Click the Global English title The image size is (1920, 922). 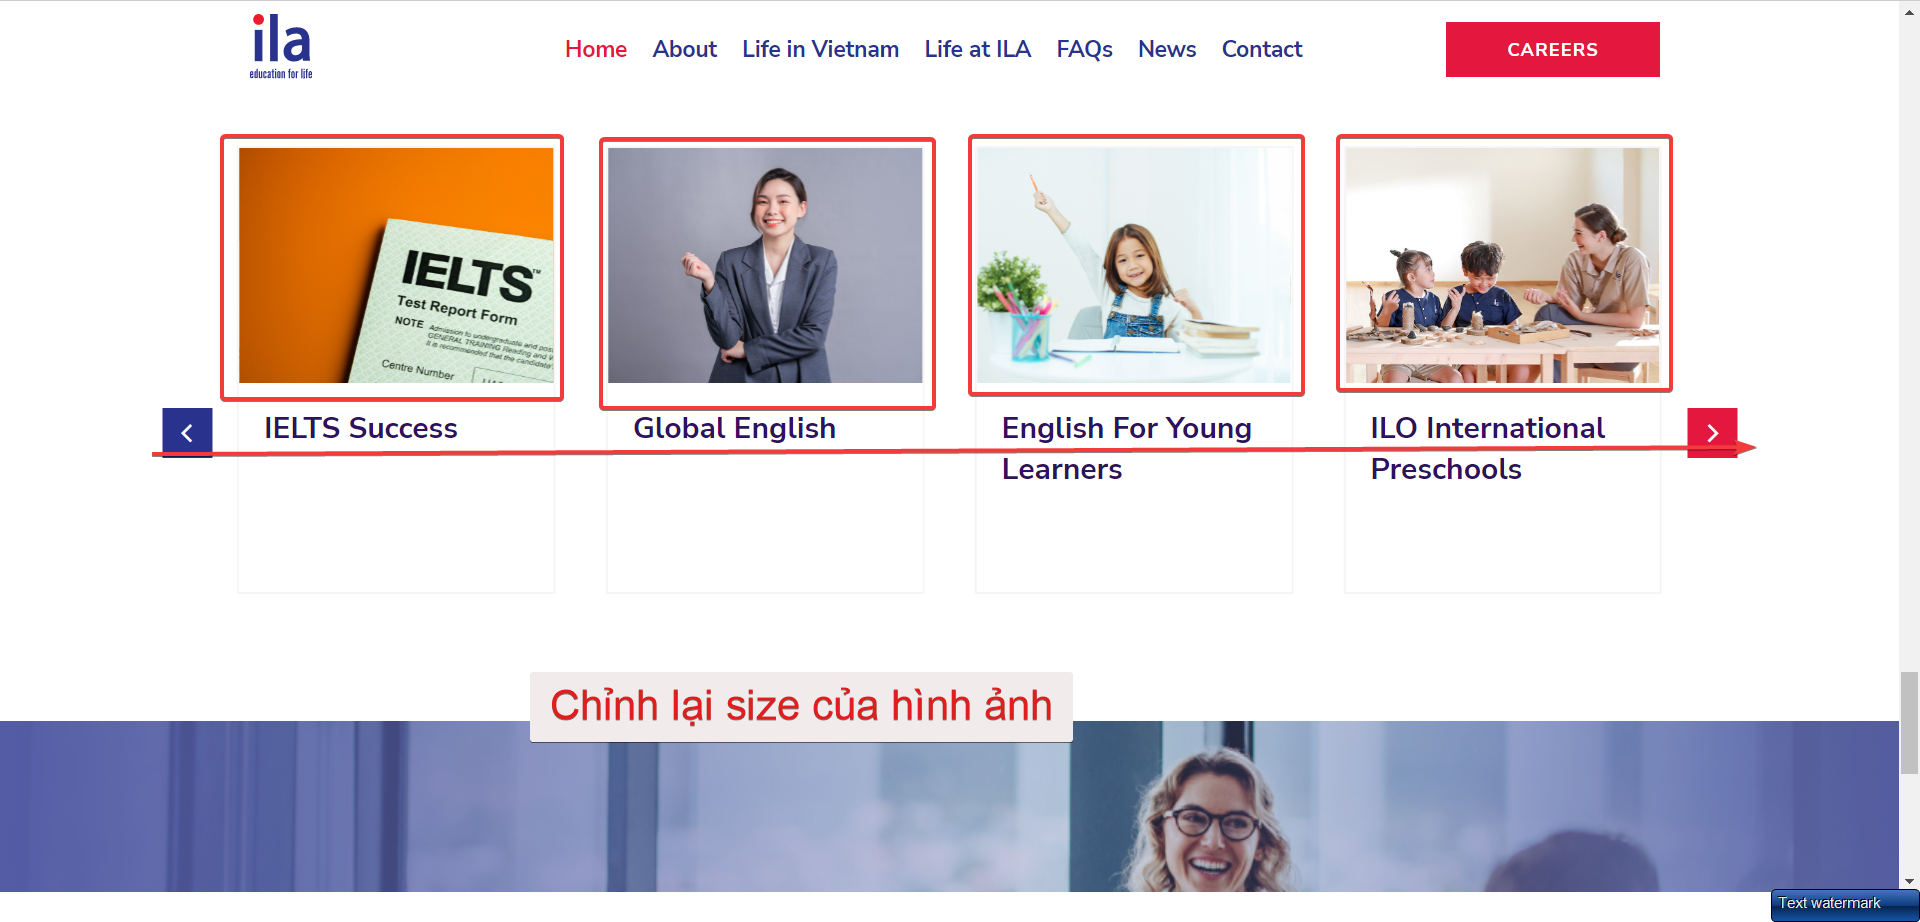734,428
